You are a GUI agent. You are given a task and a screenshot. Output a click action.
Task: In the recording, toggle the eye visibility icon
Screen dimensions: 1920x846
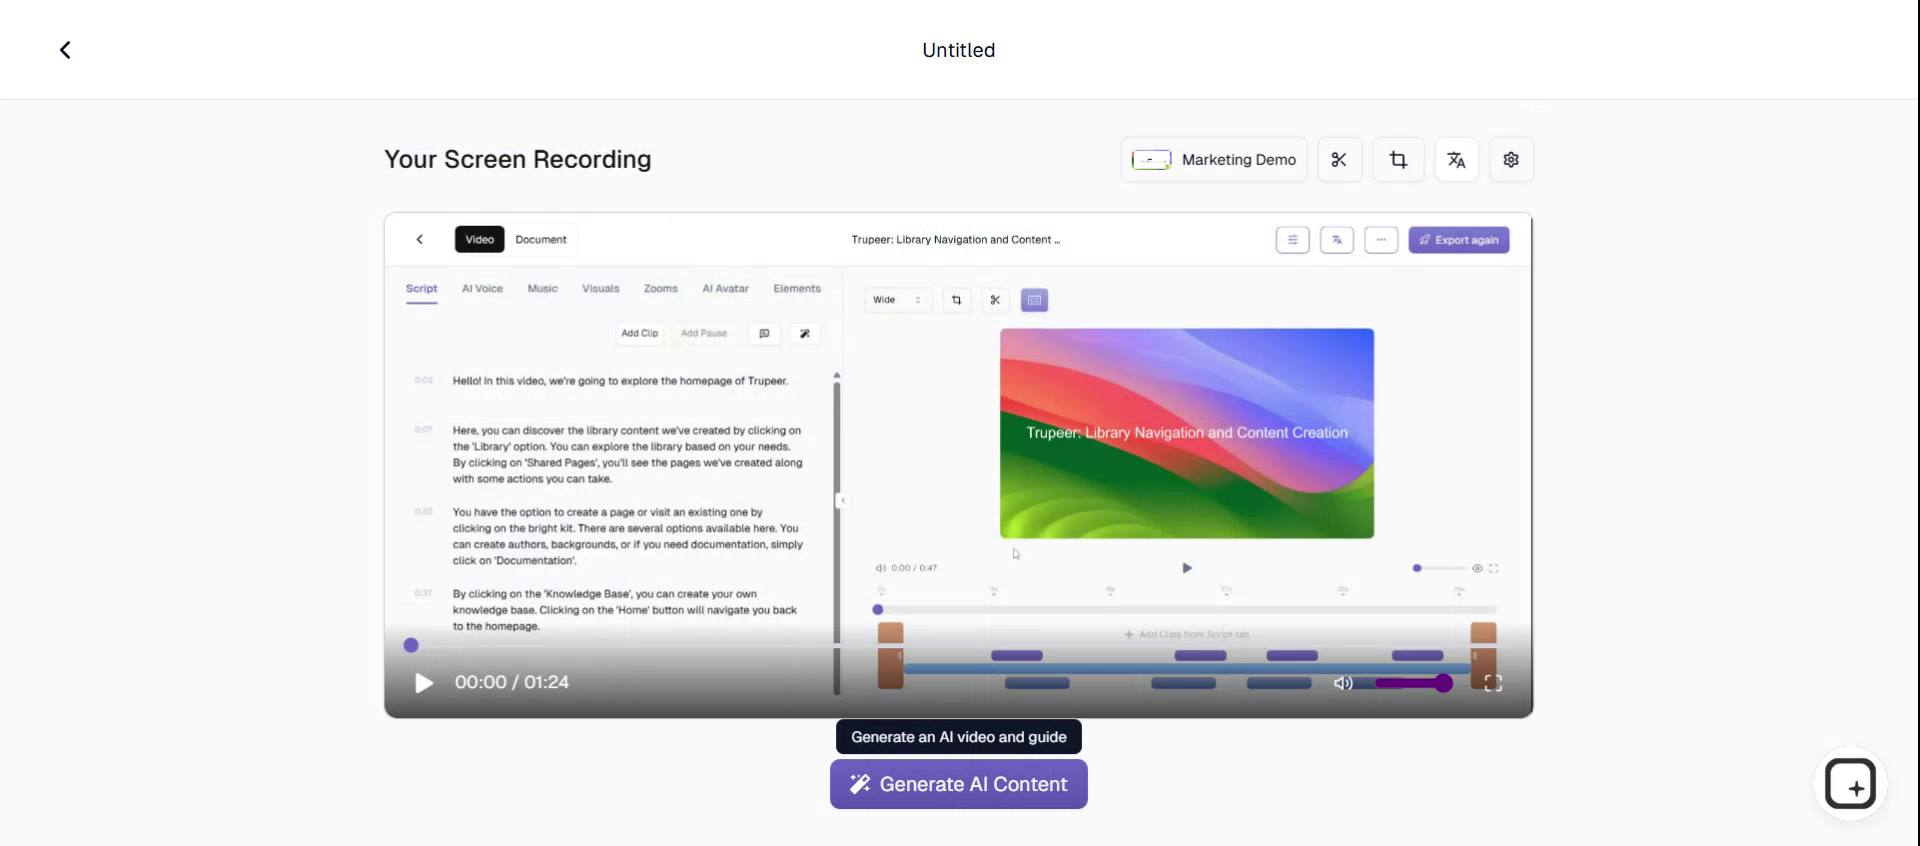1477,568
